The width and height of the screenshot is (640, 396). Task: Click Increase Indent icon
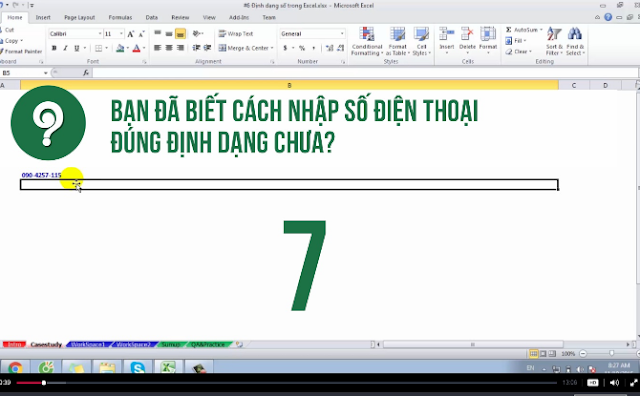tap(207, 48)
